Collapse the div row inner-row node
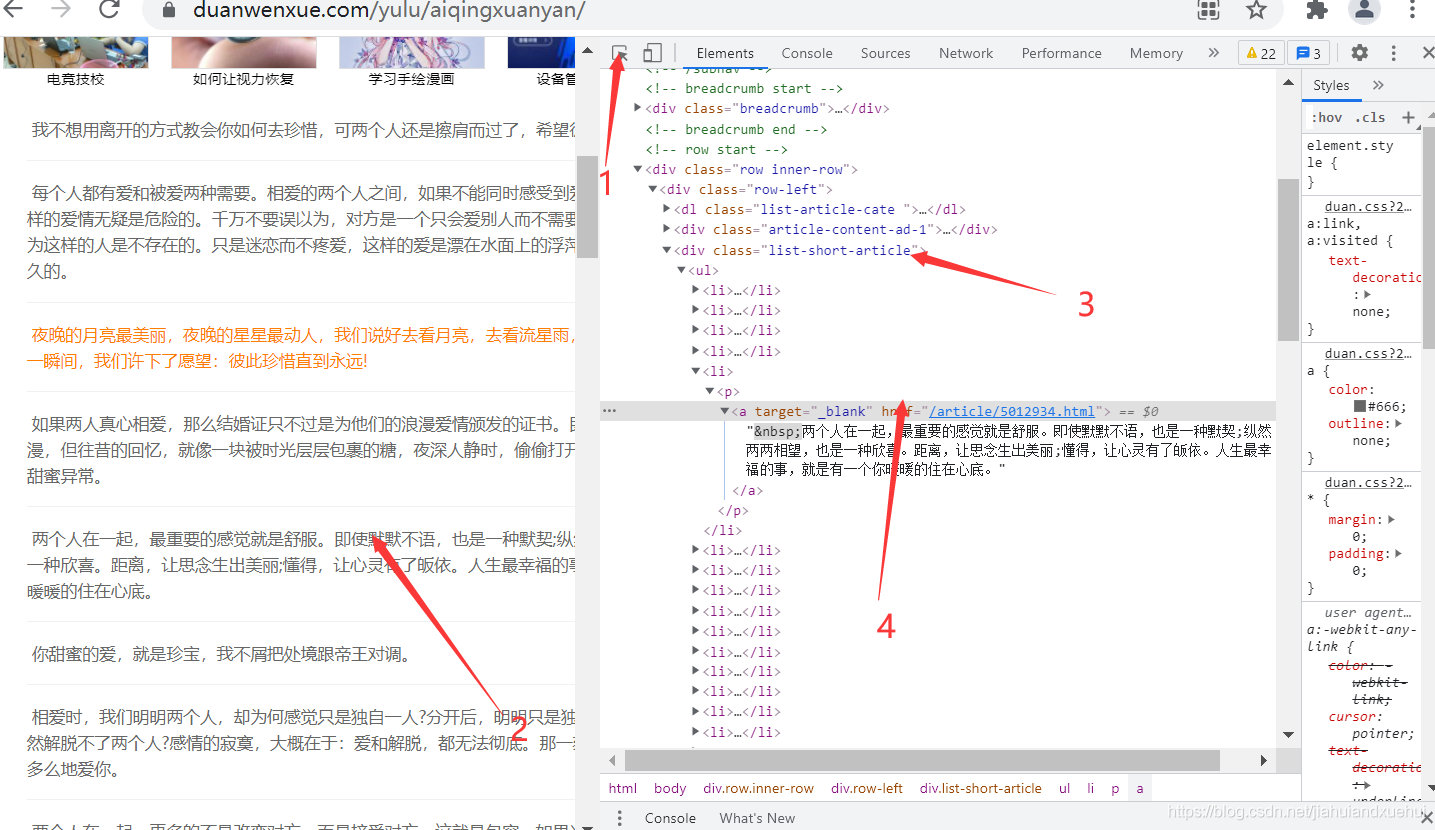This screenshot has height=830, width=1435. pyautogui.click(x=638, y=169)
